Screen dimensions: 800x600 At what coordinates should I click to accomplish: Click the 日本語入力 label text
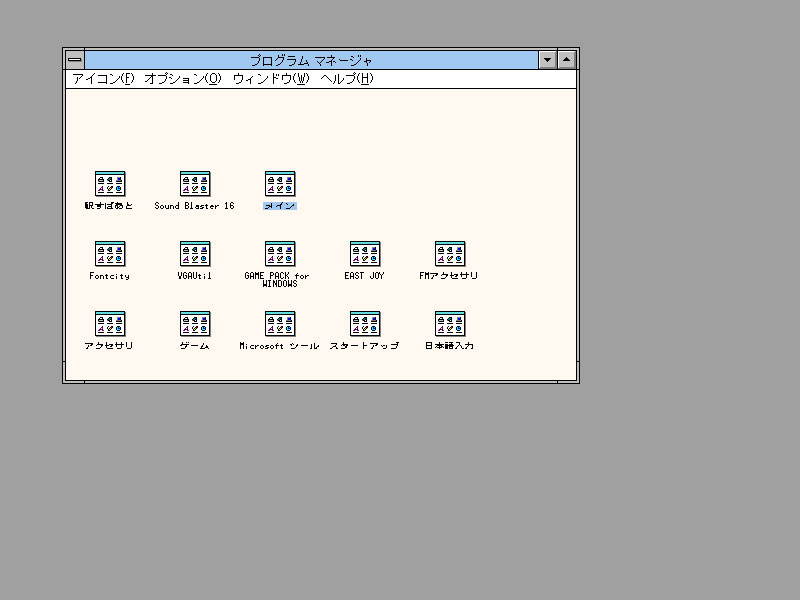(449, 345)
